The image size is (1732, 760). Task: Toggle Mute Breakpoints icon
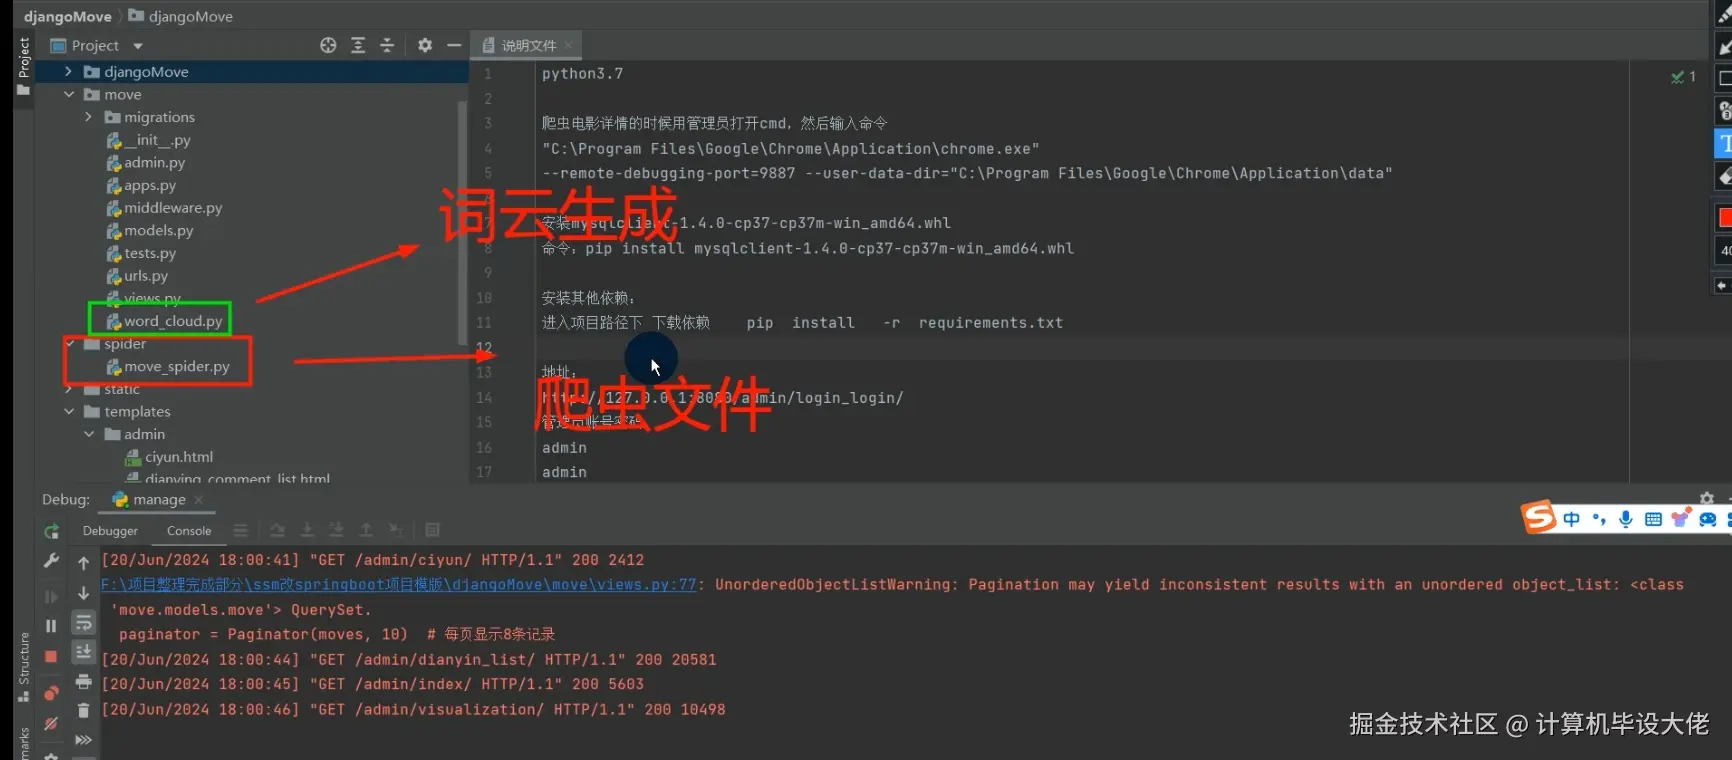[51, 723]
